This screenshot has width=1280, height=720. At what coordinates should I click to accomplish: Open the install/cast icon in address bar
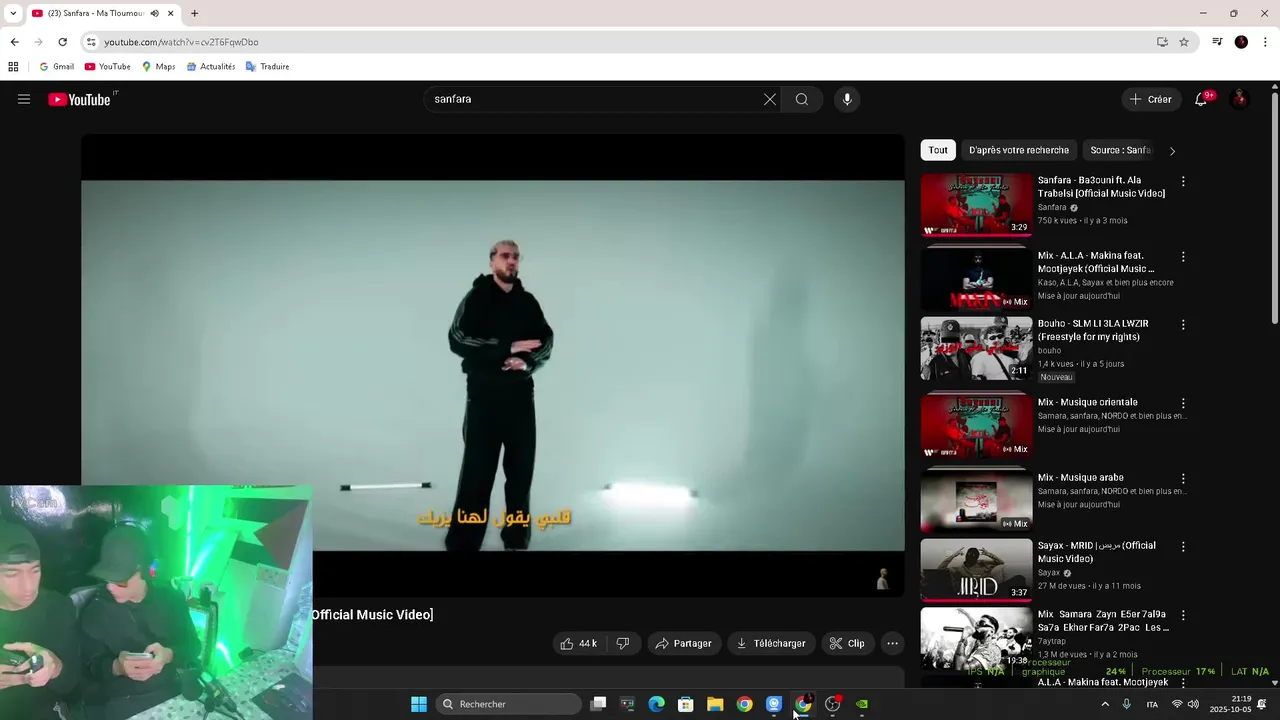1162,42
